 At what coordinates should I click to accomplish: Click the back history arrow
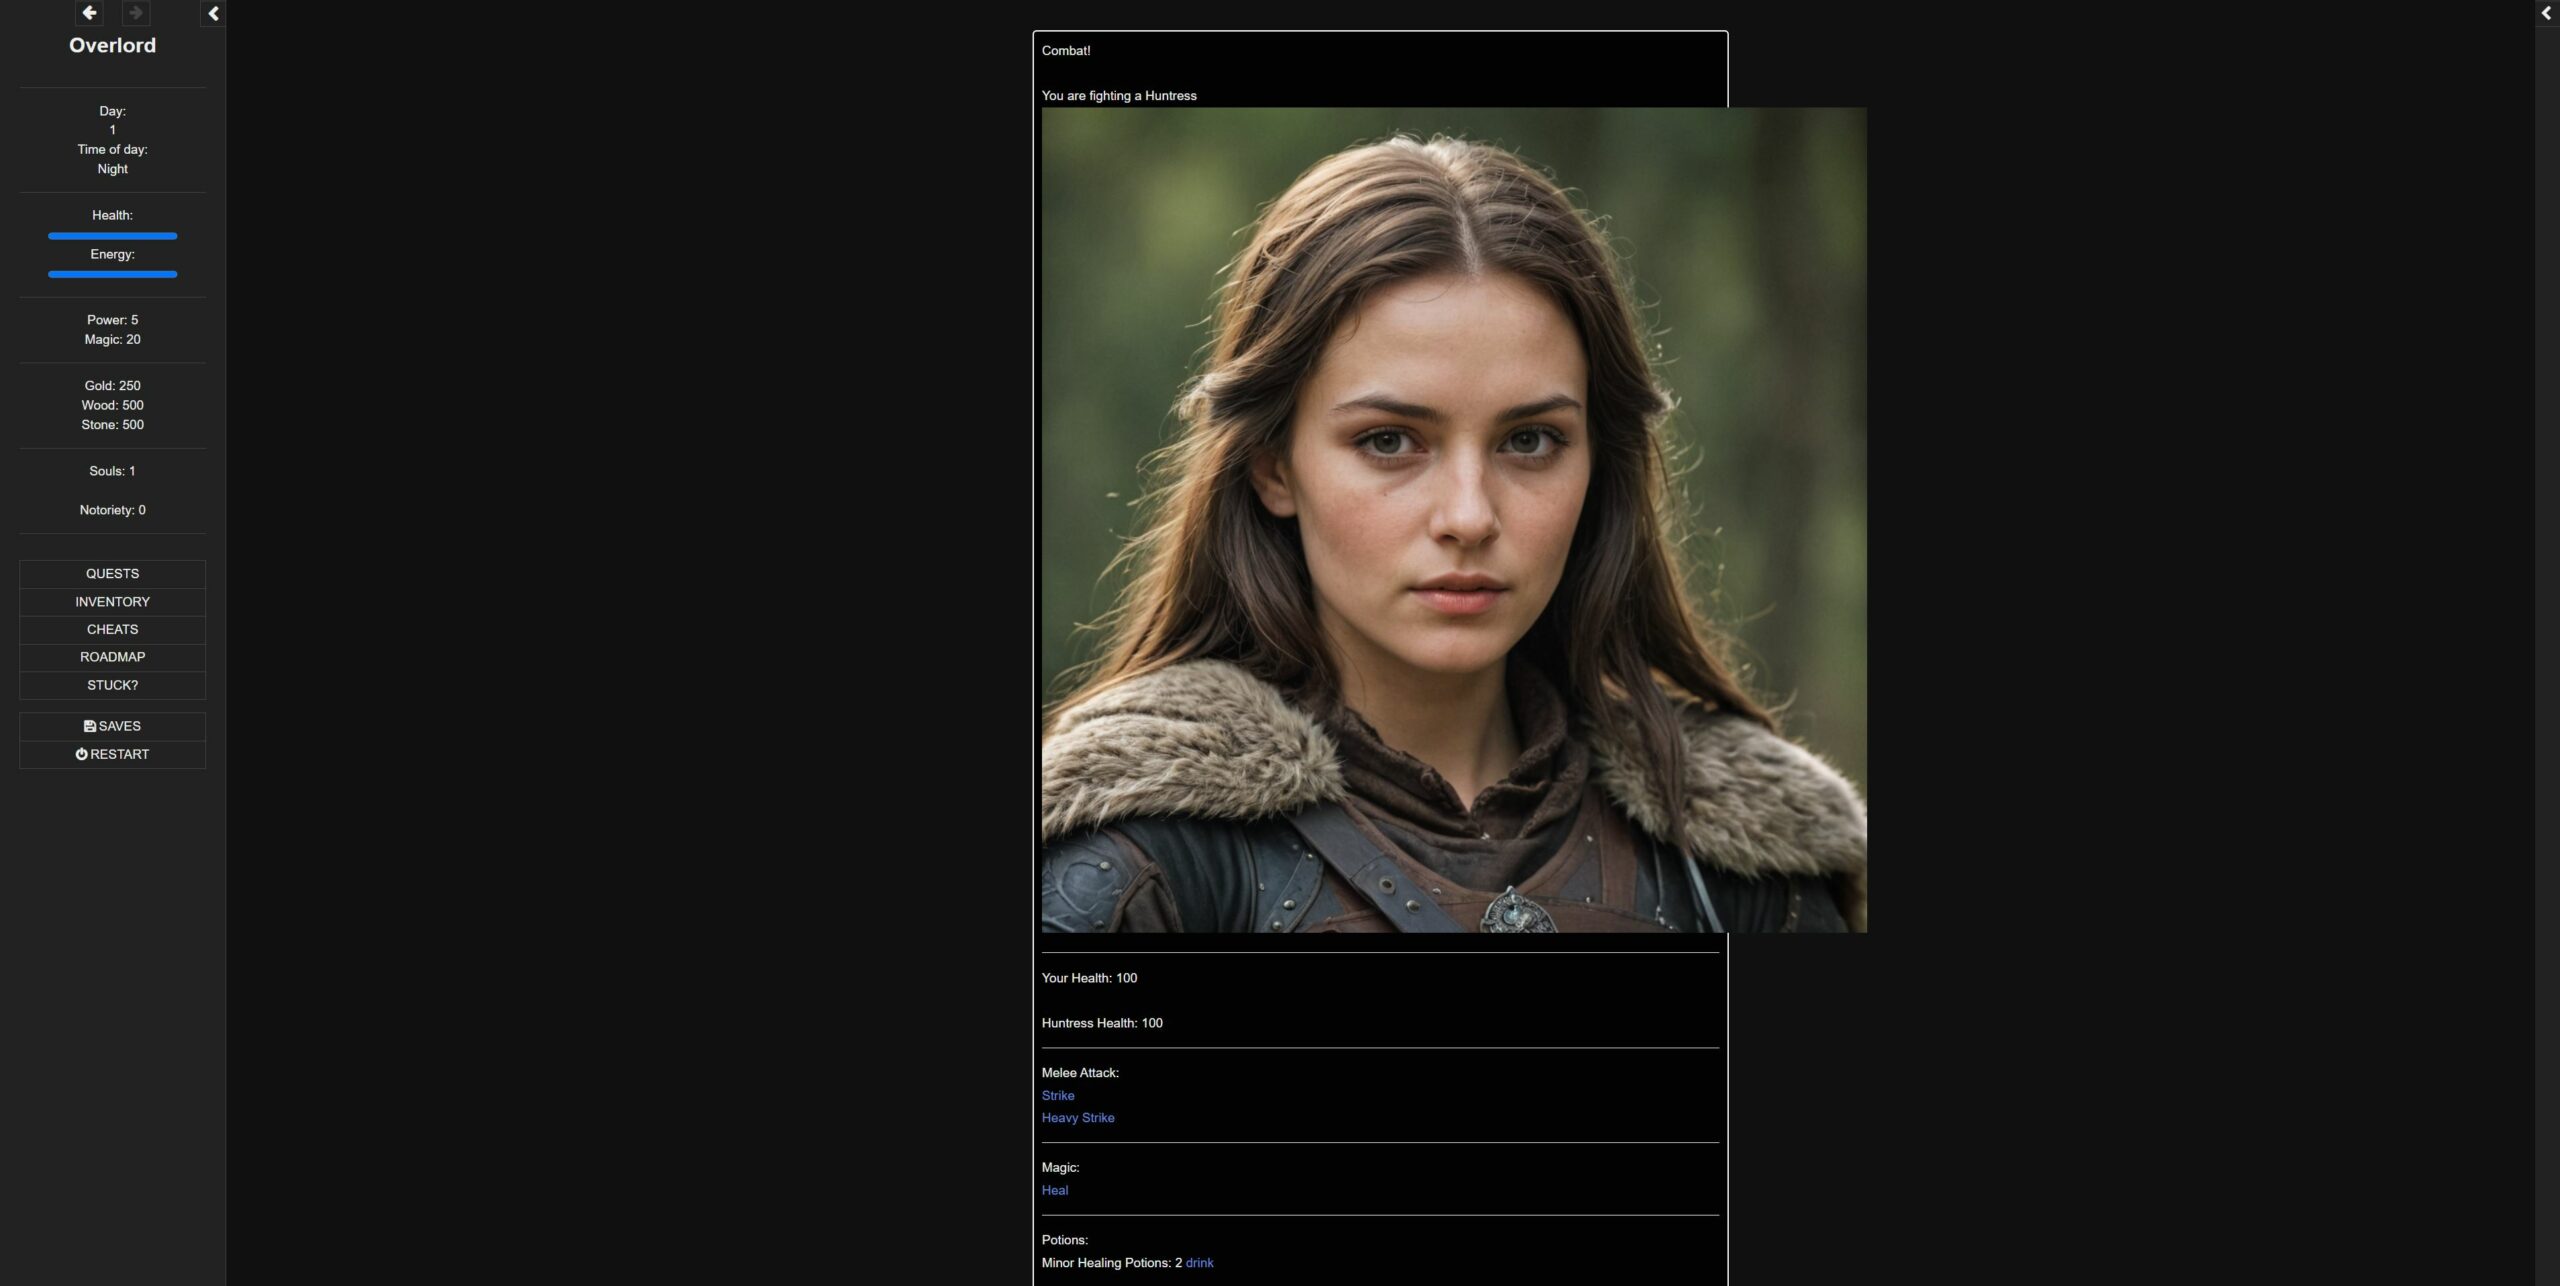click(x=89, y=13)
